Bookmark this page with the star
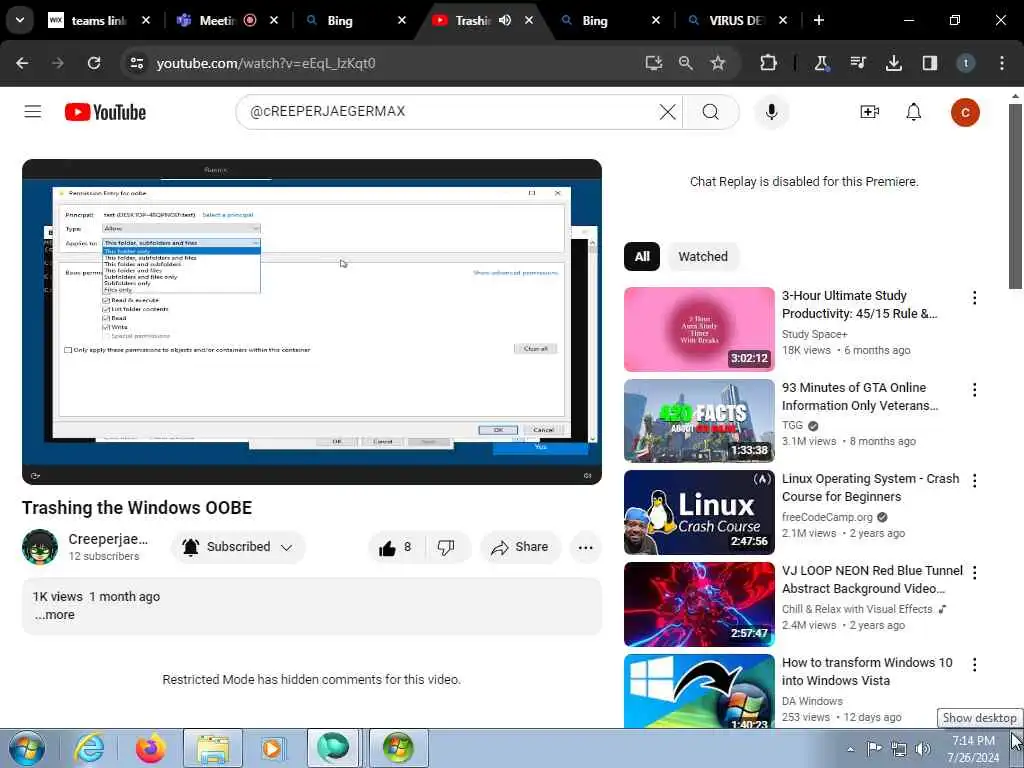 click(718, 63)
